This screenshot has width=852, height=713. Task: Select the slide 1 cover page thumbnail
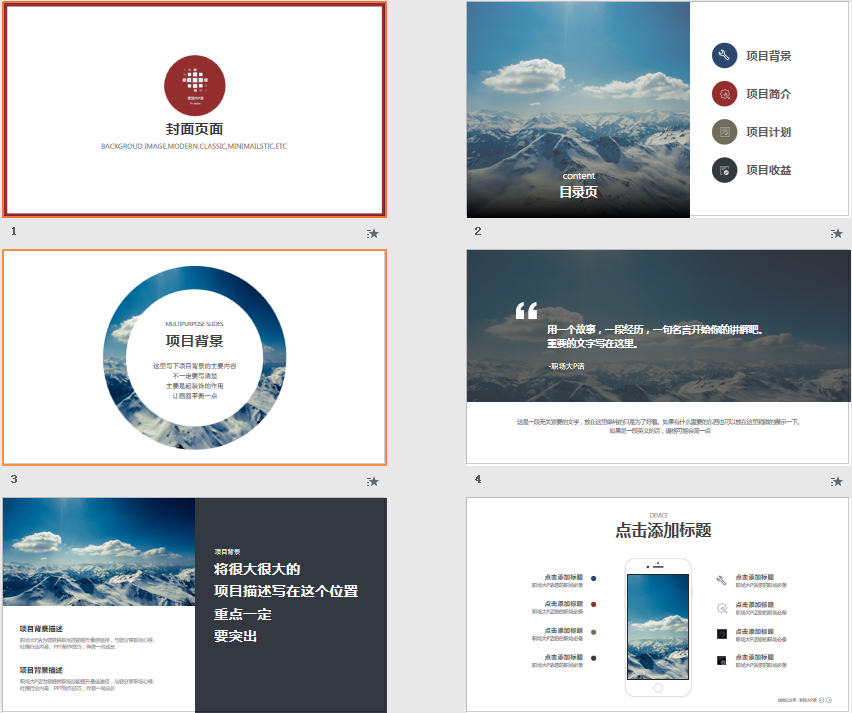point(195,110)
